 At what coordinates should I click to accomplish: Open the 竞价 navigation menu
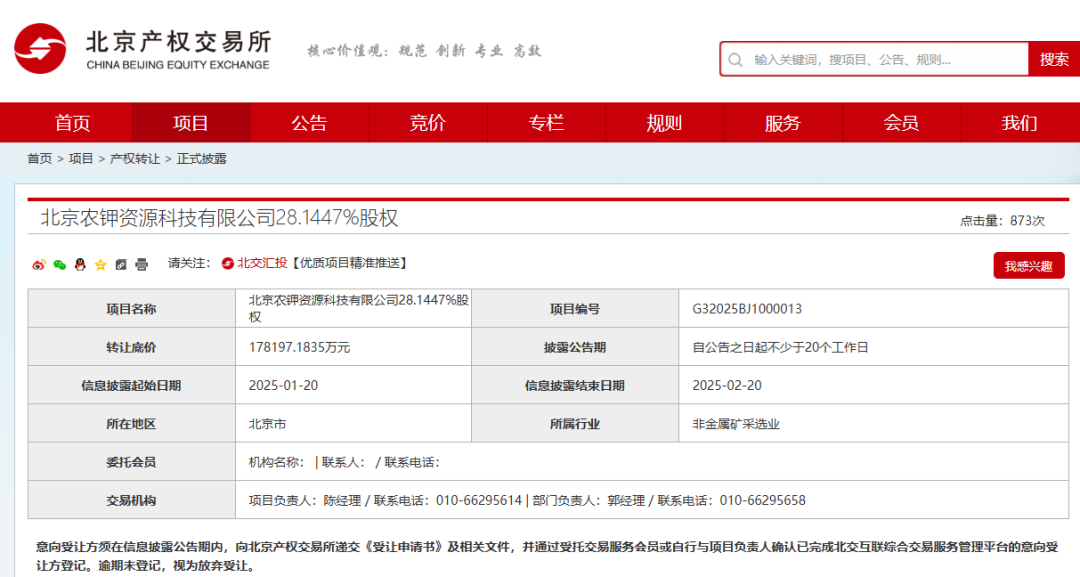[428, 123]
